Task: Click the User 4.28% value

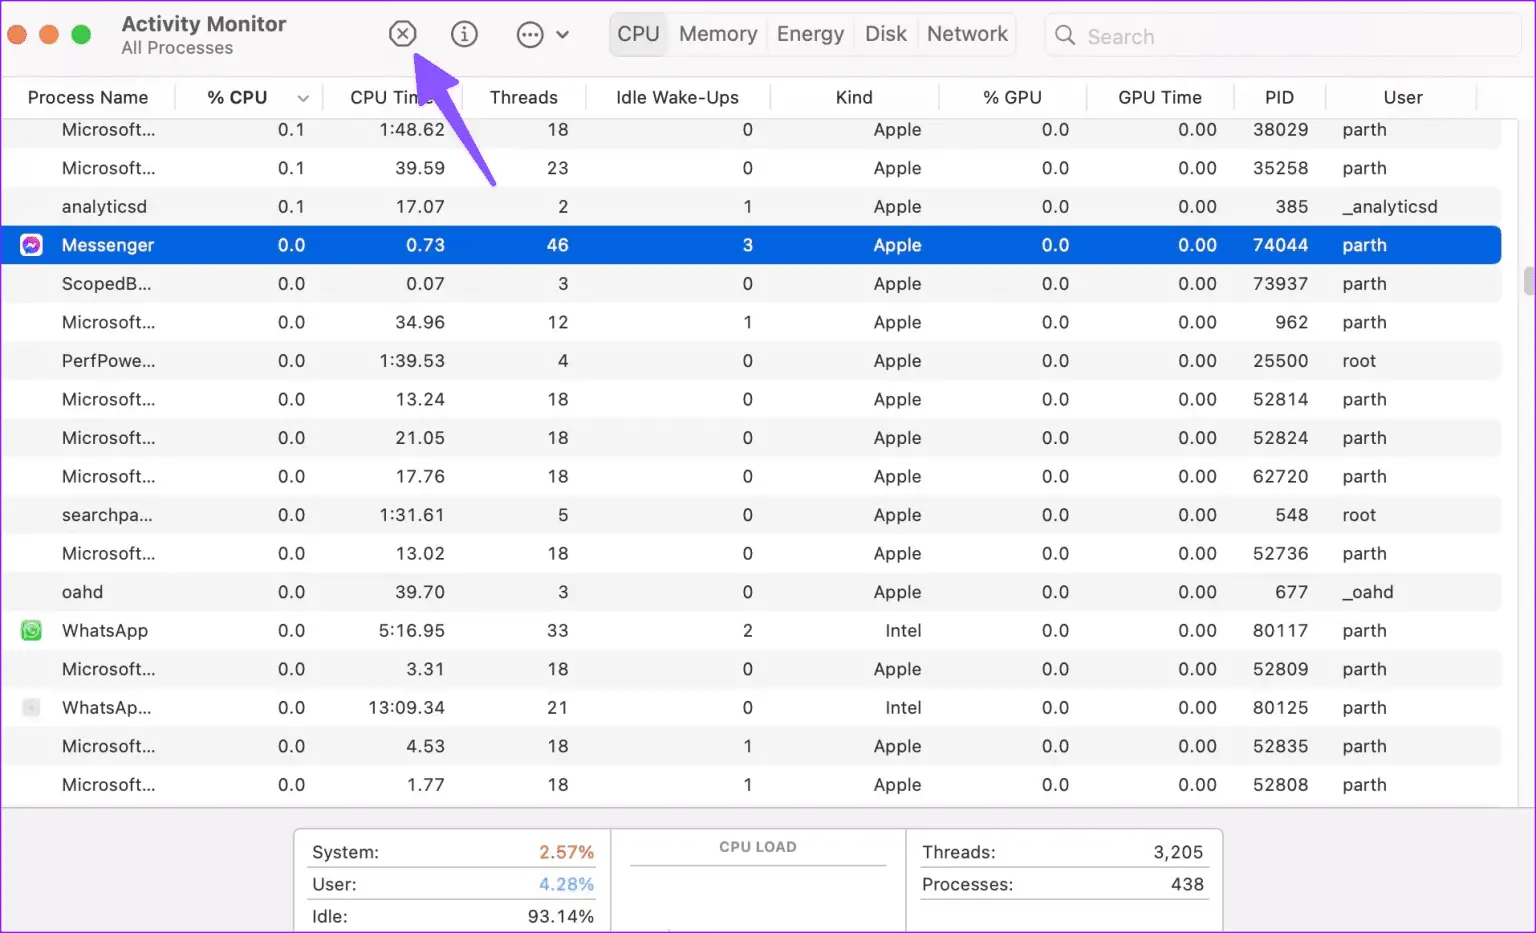Action: coord(566,884)
